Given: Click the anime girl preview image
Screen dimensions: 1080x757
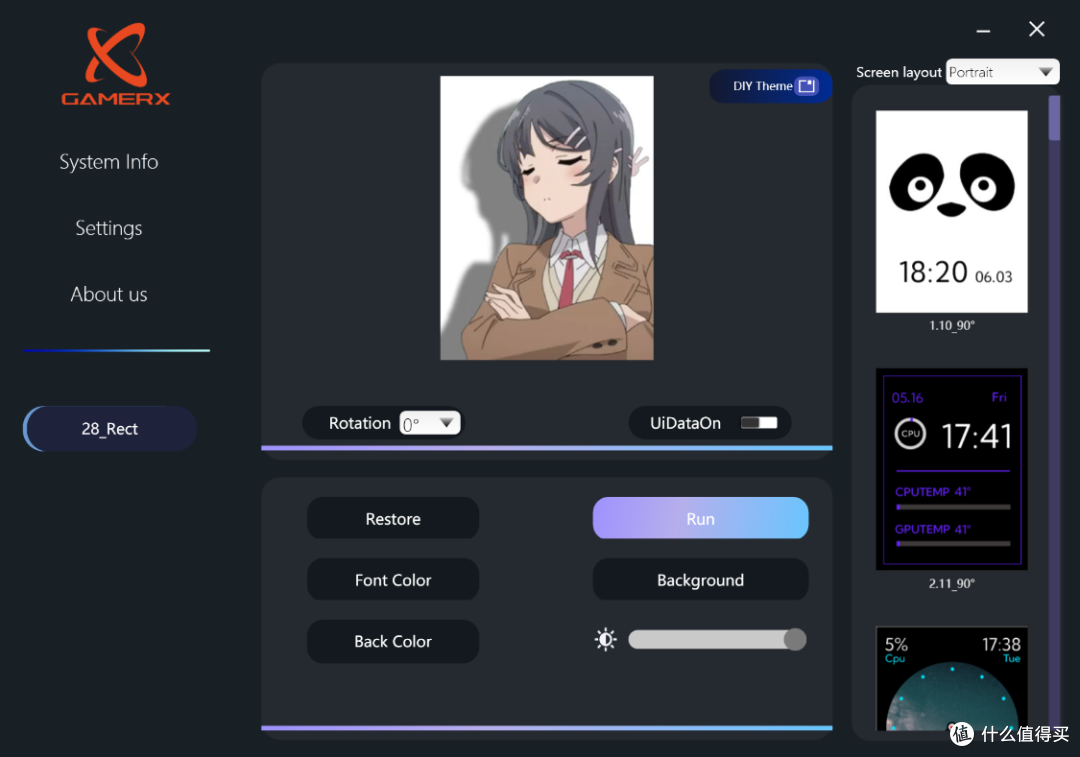Looking at the screenshot, I should click(547, 218).
